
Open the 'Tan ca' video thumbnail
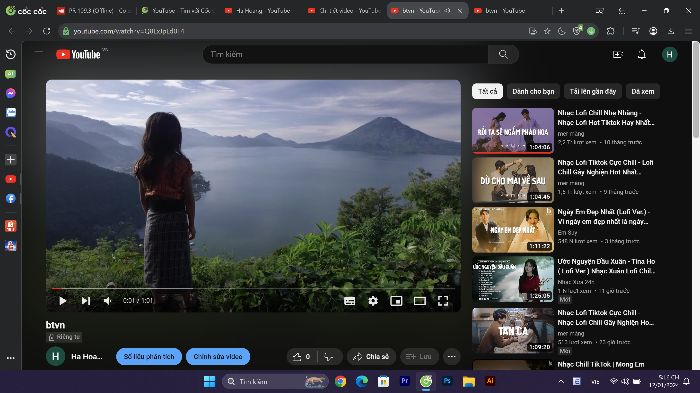point(513,331)
